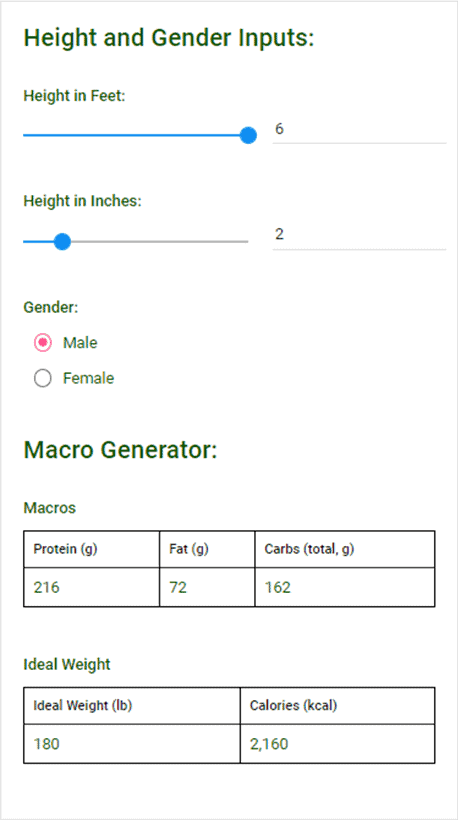Click the Height in Inches number field
The image size is (458, 820).
(x=359, y=235)
